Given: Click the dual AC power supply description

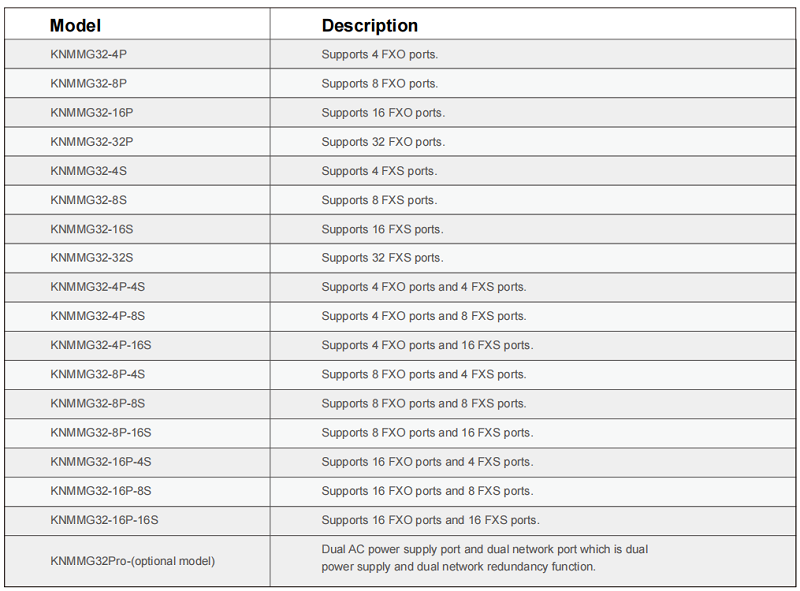Looking at the screenshot, I should [x=484, y=558].
